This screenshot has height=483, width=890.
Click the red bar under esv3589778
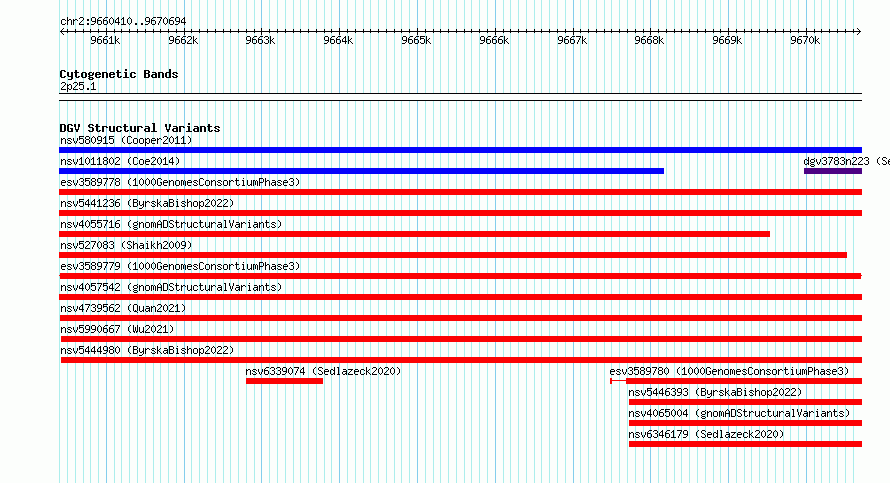[x=460, y=192]
